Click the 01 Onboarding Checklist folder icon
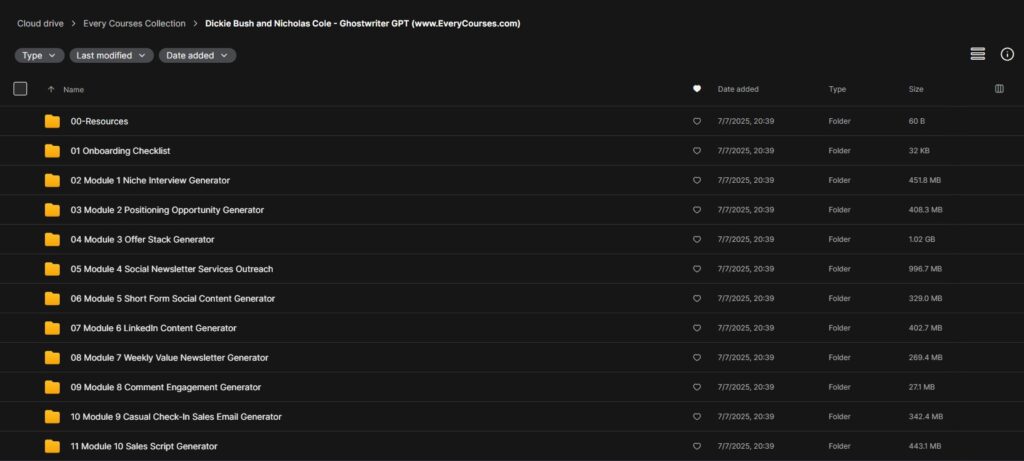Image resolution: width=1024 pixels, height=461 pixels. pos(52,151)
